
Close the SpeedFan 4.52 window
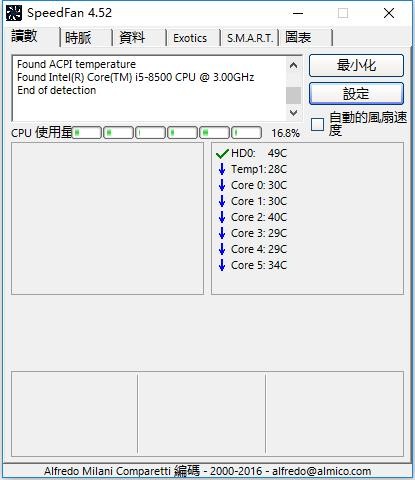coord(389,13)
